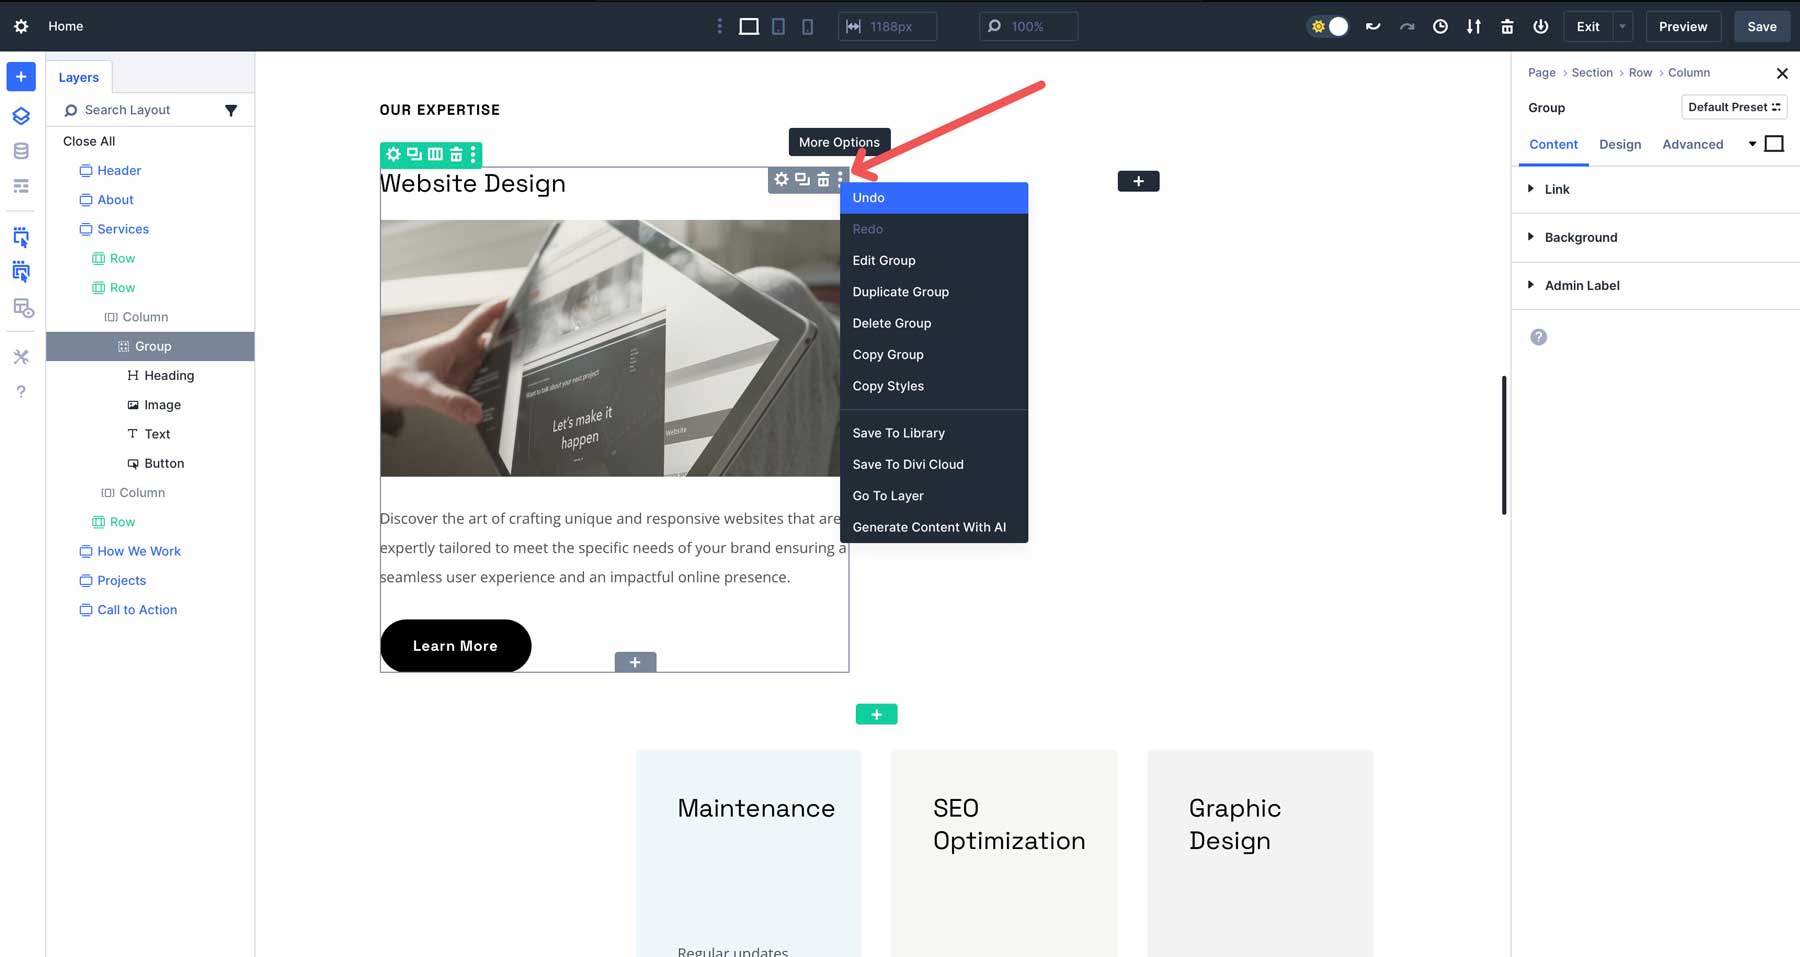Viewport: 1800px width, 957px height.
Task: Select Duplicate Group from the context menu
Action: pyautogui.click(x=900, y=291)
